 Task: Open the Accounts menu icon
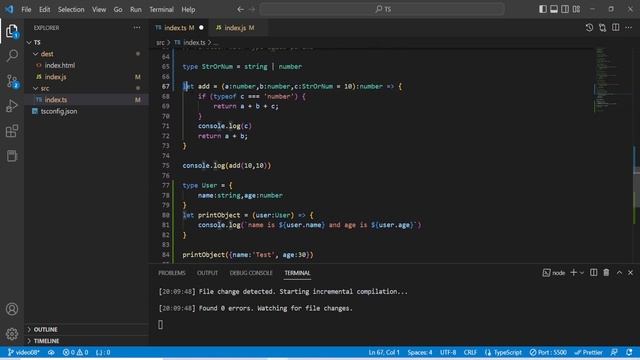[12, 309]
